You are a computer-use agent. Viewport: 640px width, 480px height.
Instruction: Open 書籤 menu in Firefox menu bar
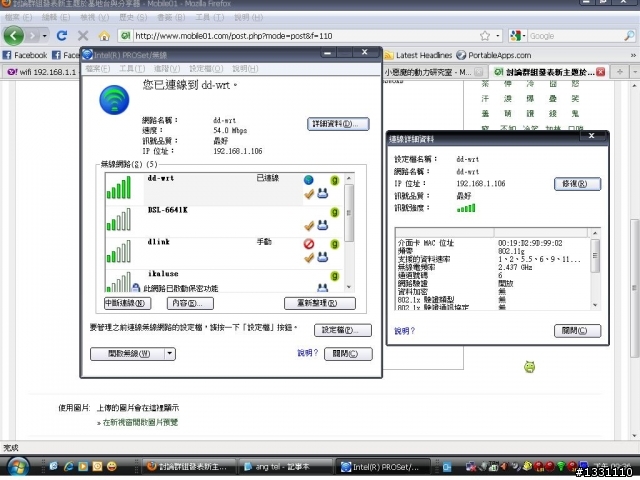pos(171,18)
